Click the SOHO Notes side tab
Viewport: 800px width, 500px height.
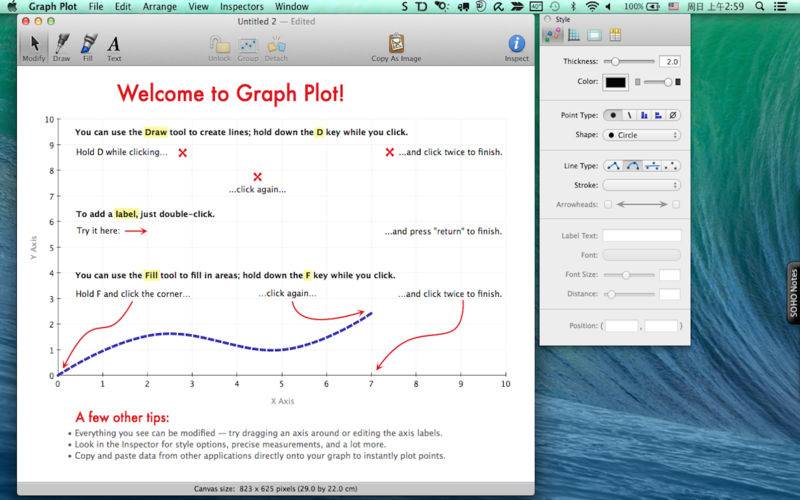click(x=793, y=293)
